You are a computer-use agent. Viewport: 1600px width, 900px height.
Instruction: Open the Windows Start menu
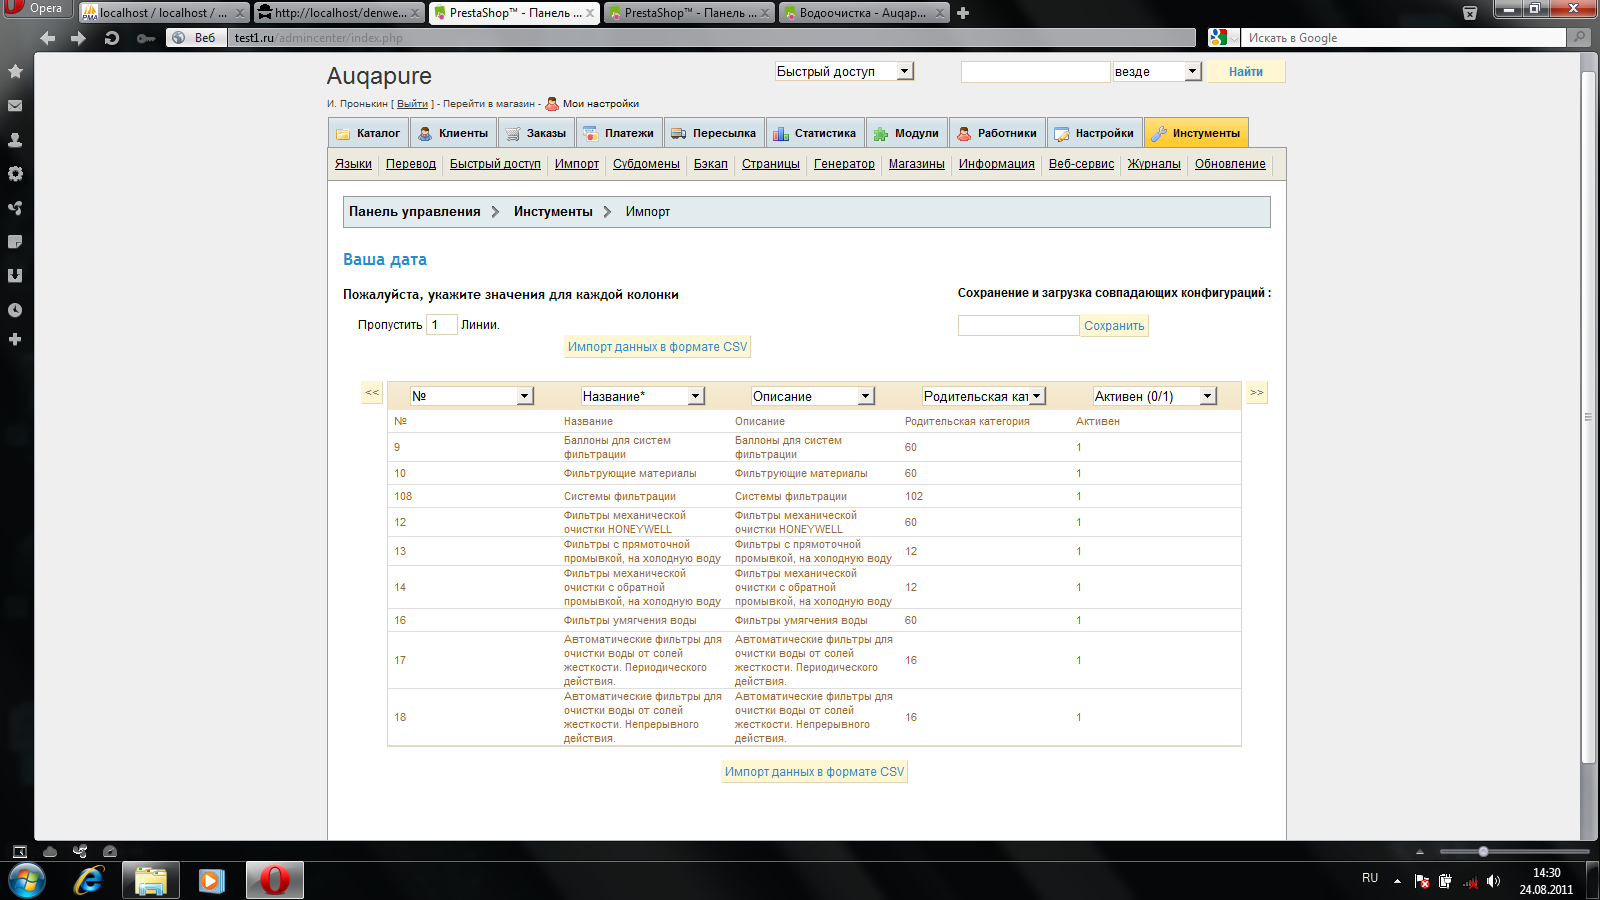(27, 881)
